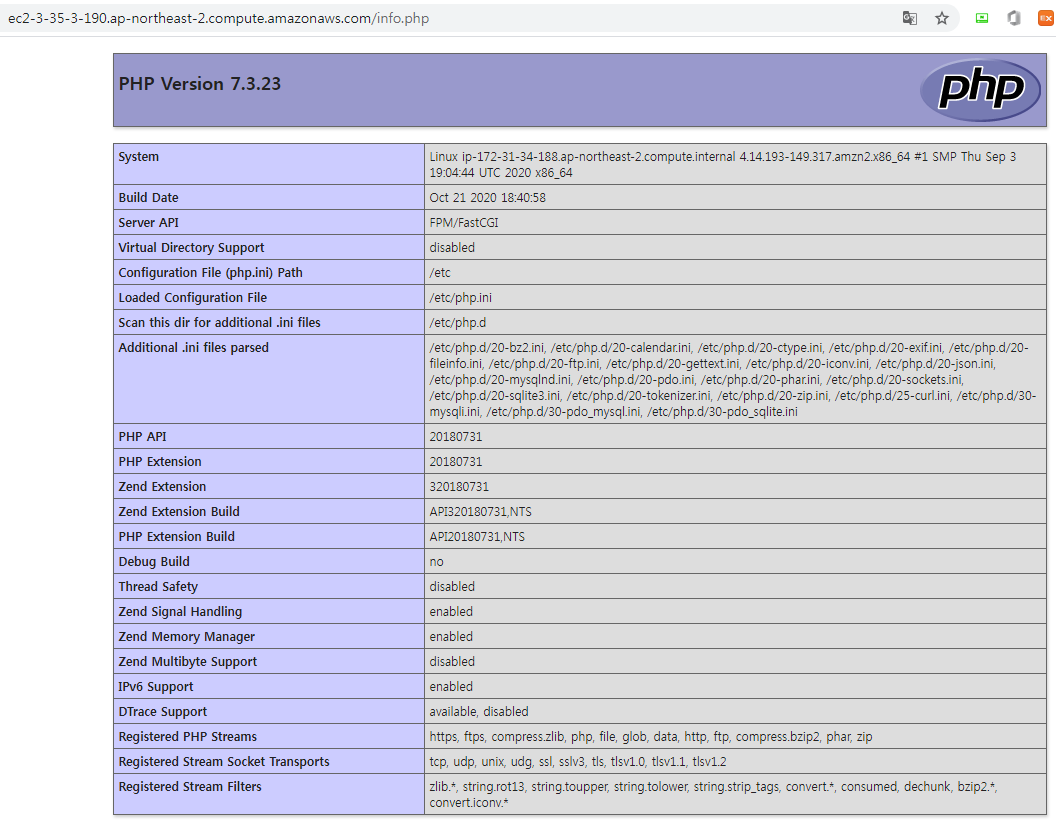The height and width of the screenshot is (824, 1056).
Task: Select the PHP Version 7.3.23 heading
Action: point(199,83)
